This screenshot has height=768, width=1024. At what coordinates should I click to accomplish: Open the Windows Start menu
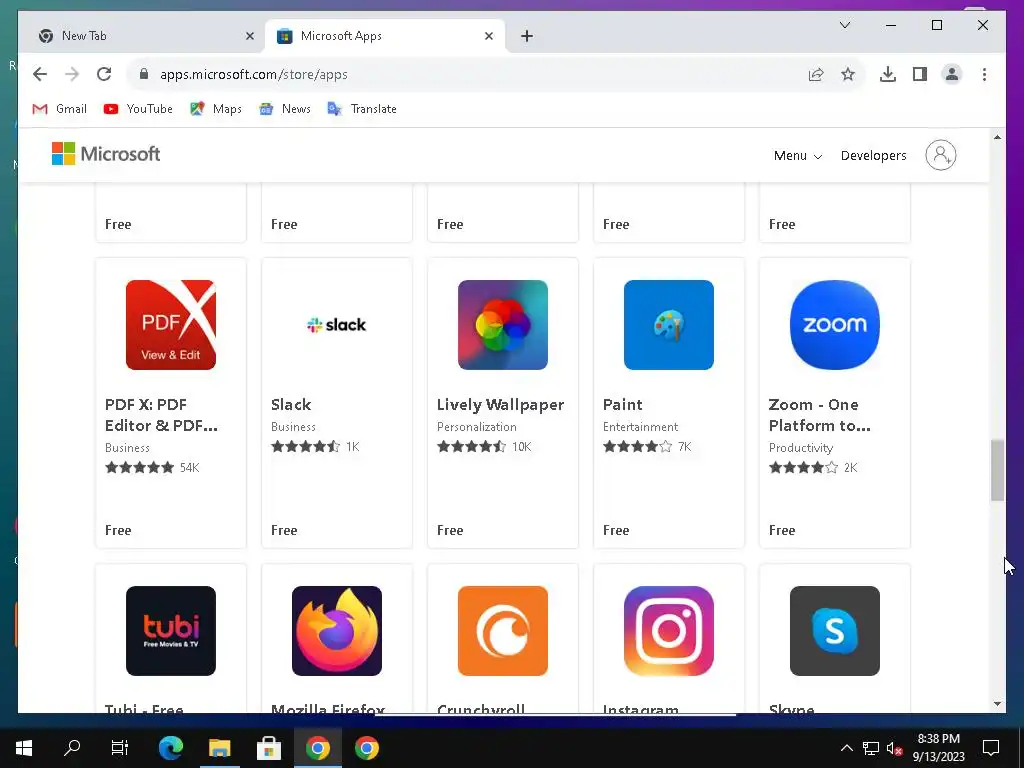pos(24,748)
